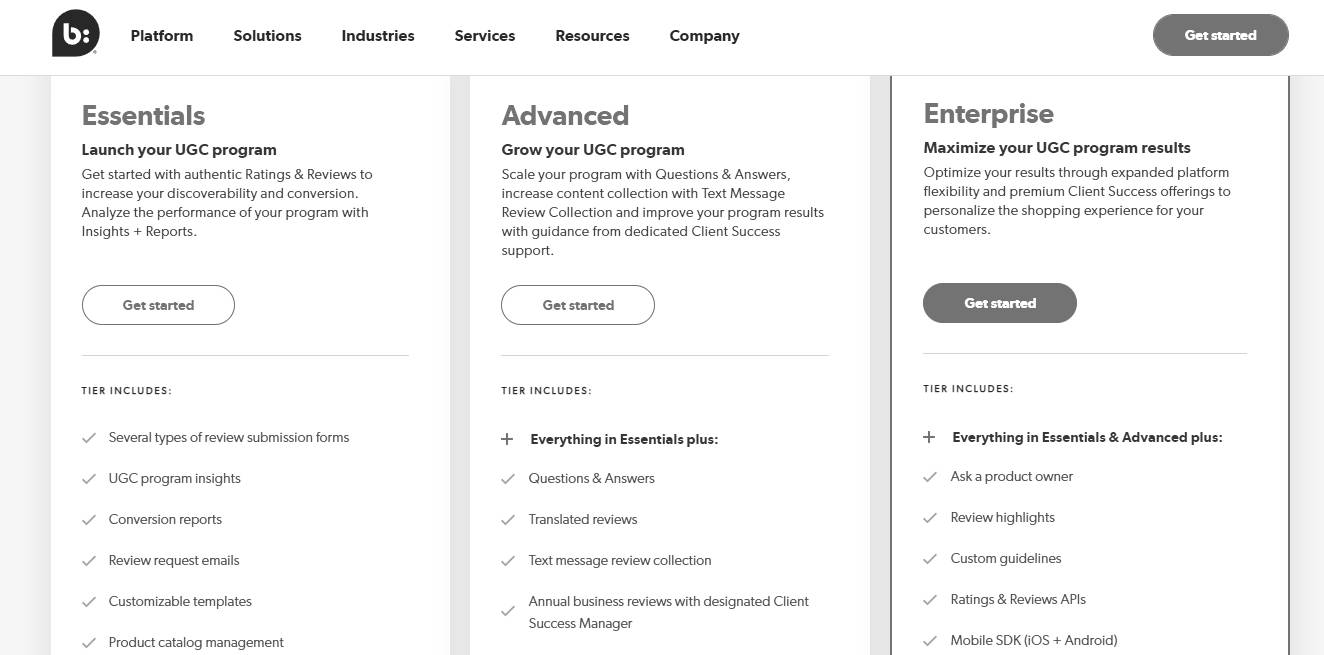Click the Bazaarvoice logo icon
The image size is (1324, 655).
point(76,33)
